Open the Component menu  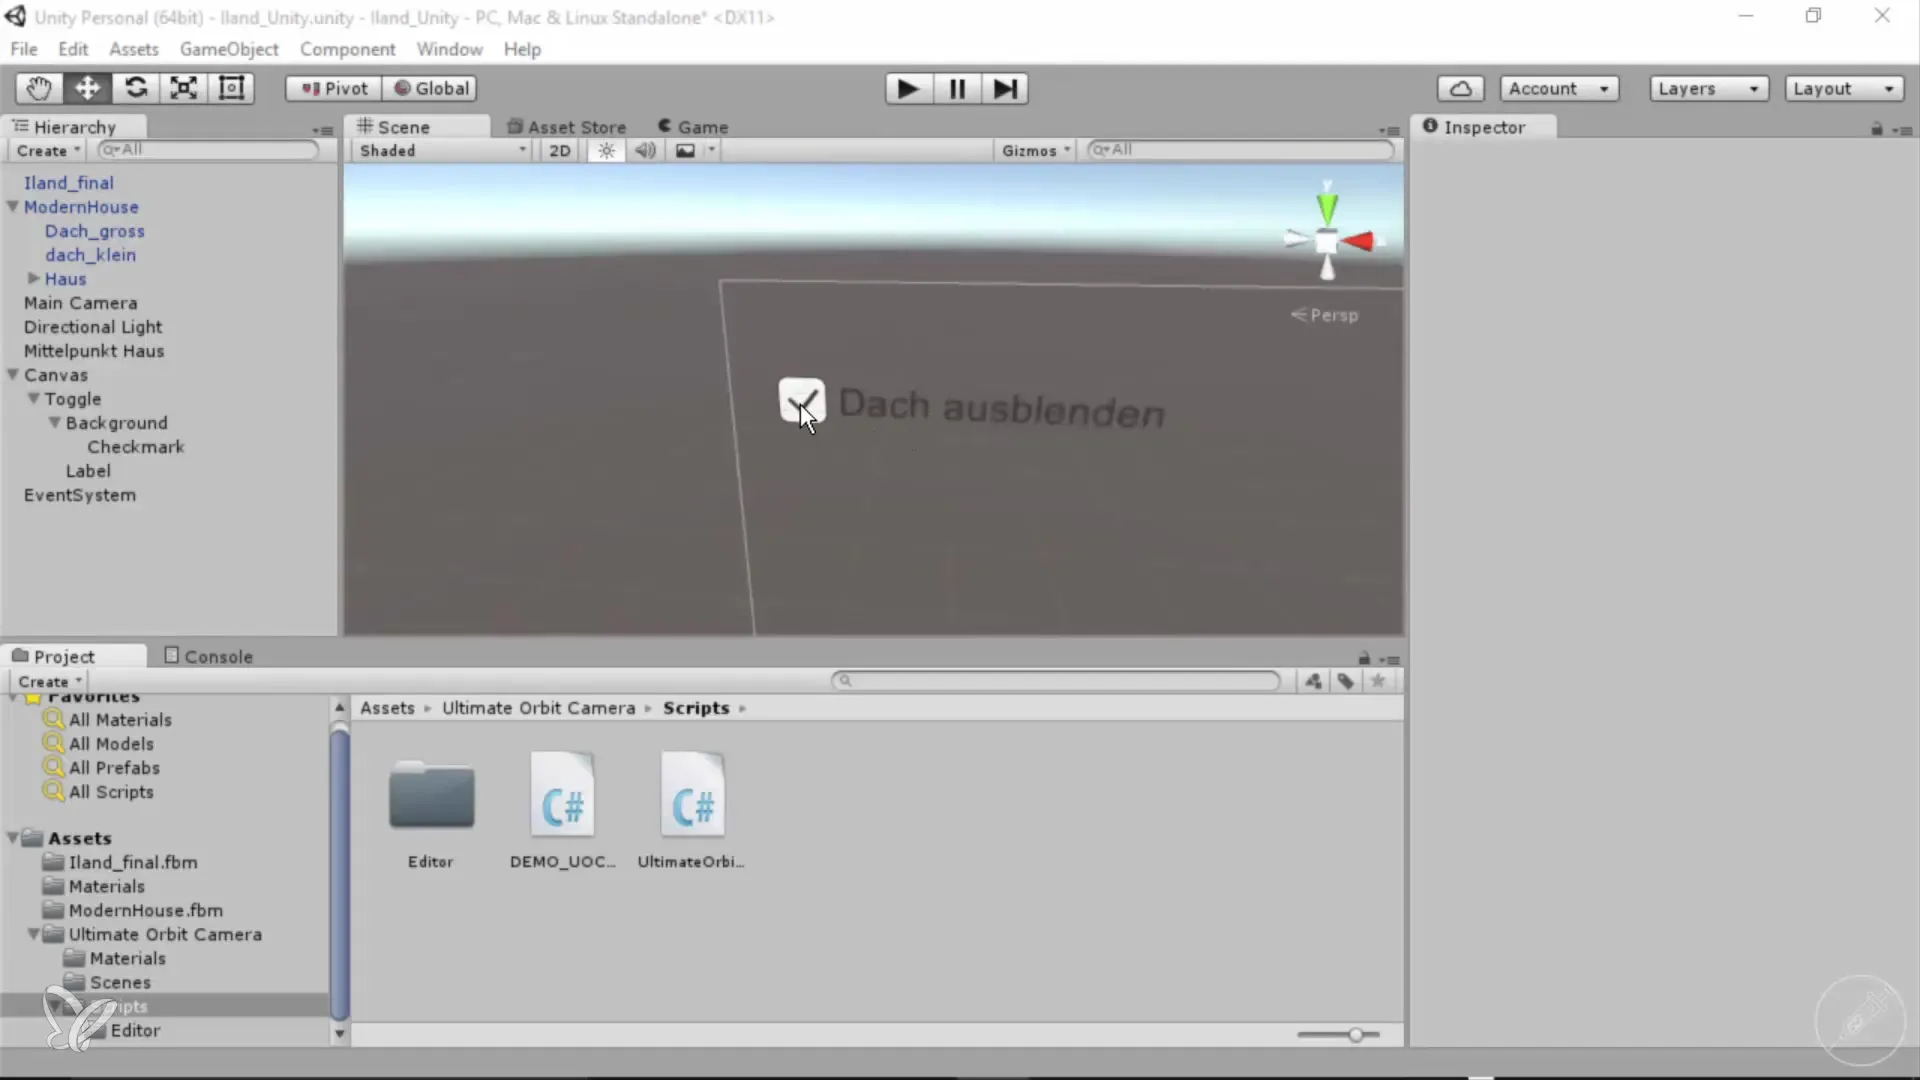(347, 49)
